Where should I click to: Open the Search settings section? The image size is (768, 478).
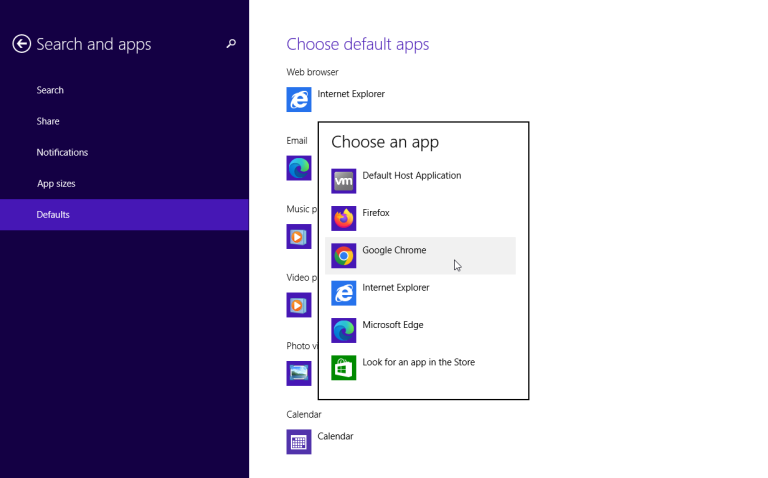coord(50,90)
